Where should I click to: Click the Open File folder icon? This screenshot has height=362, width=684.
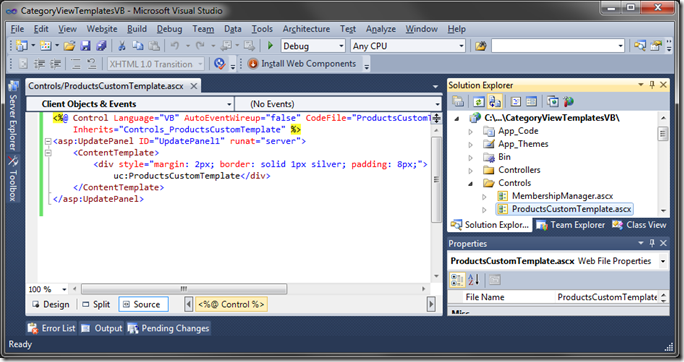click(69, 46)
